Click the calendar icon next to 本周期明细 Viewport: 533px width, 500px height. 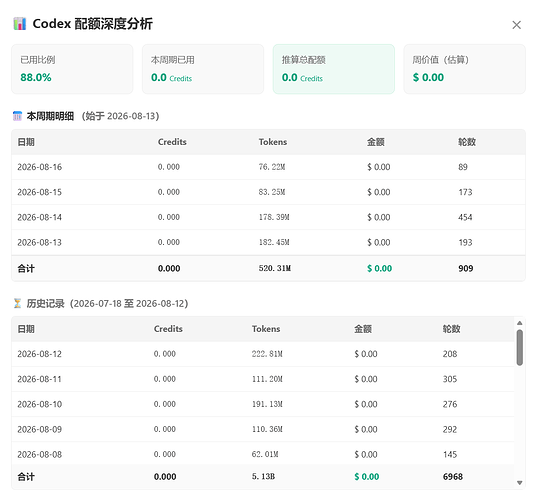coord(17,116)
